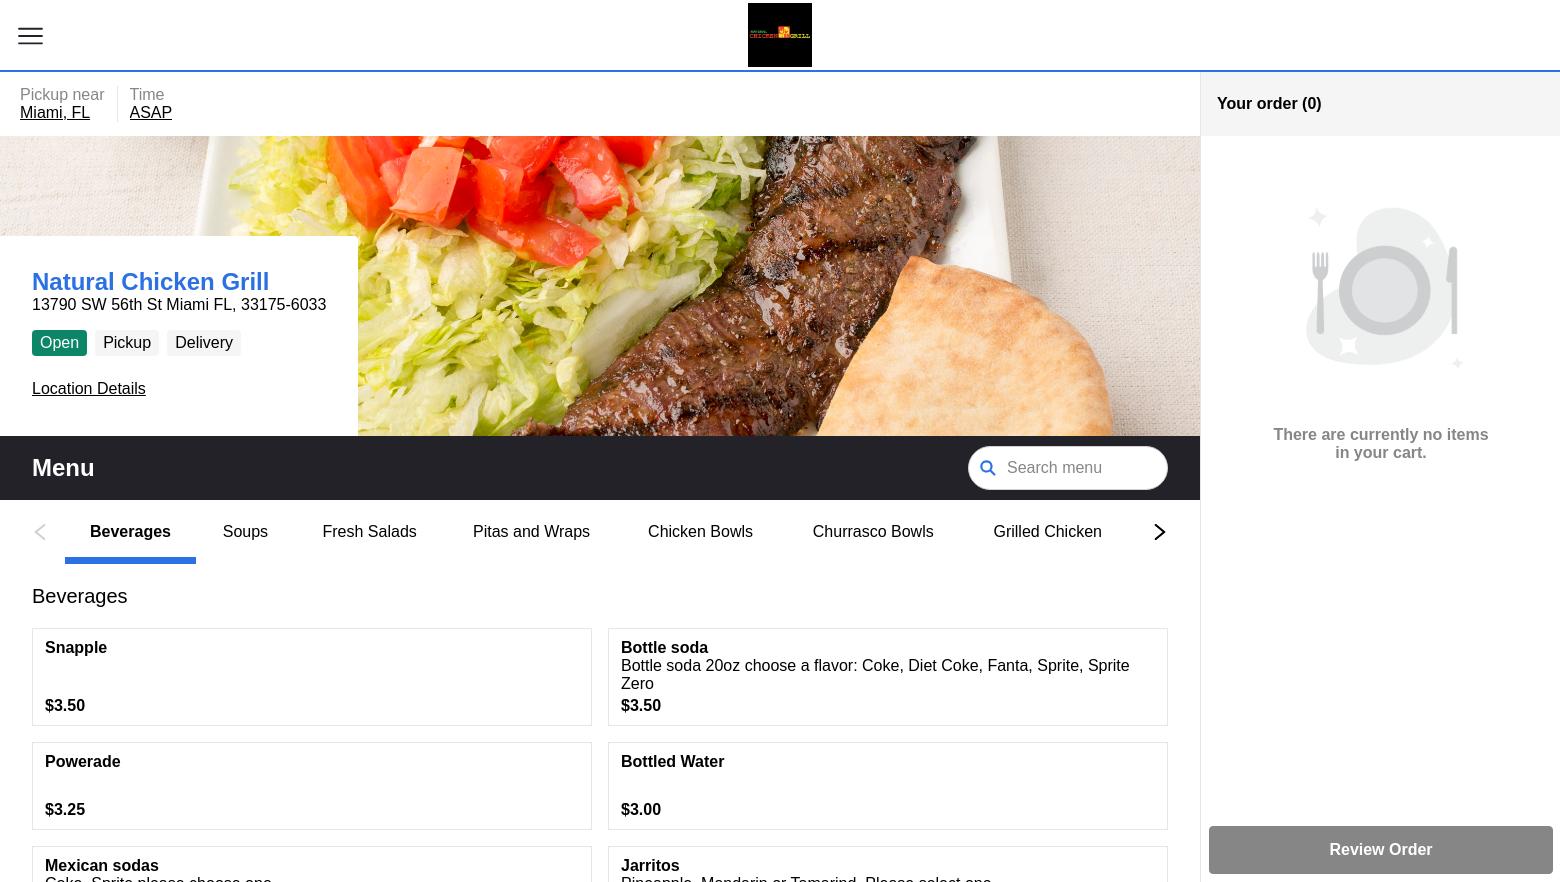Click the search magnifier icon

pyautogui.click(x=987, y=468)
